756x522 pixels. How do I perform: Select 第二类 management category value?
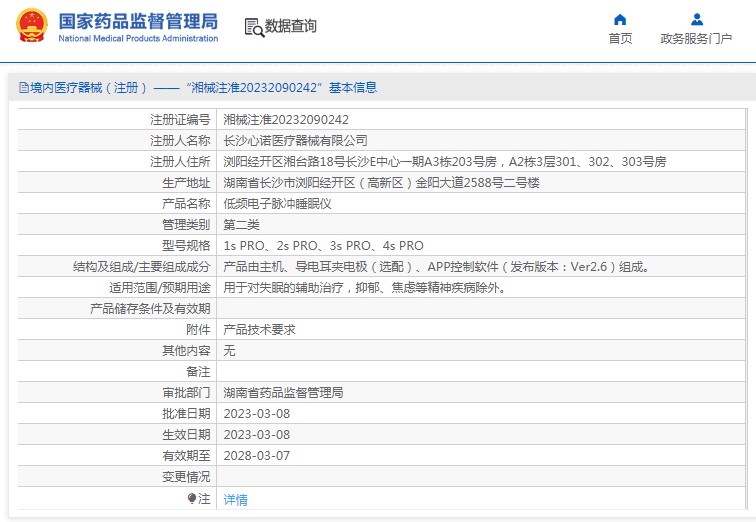(x=242, y=225)
